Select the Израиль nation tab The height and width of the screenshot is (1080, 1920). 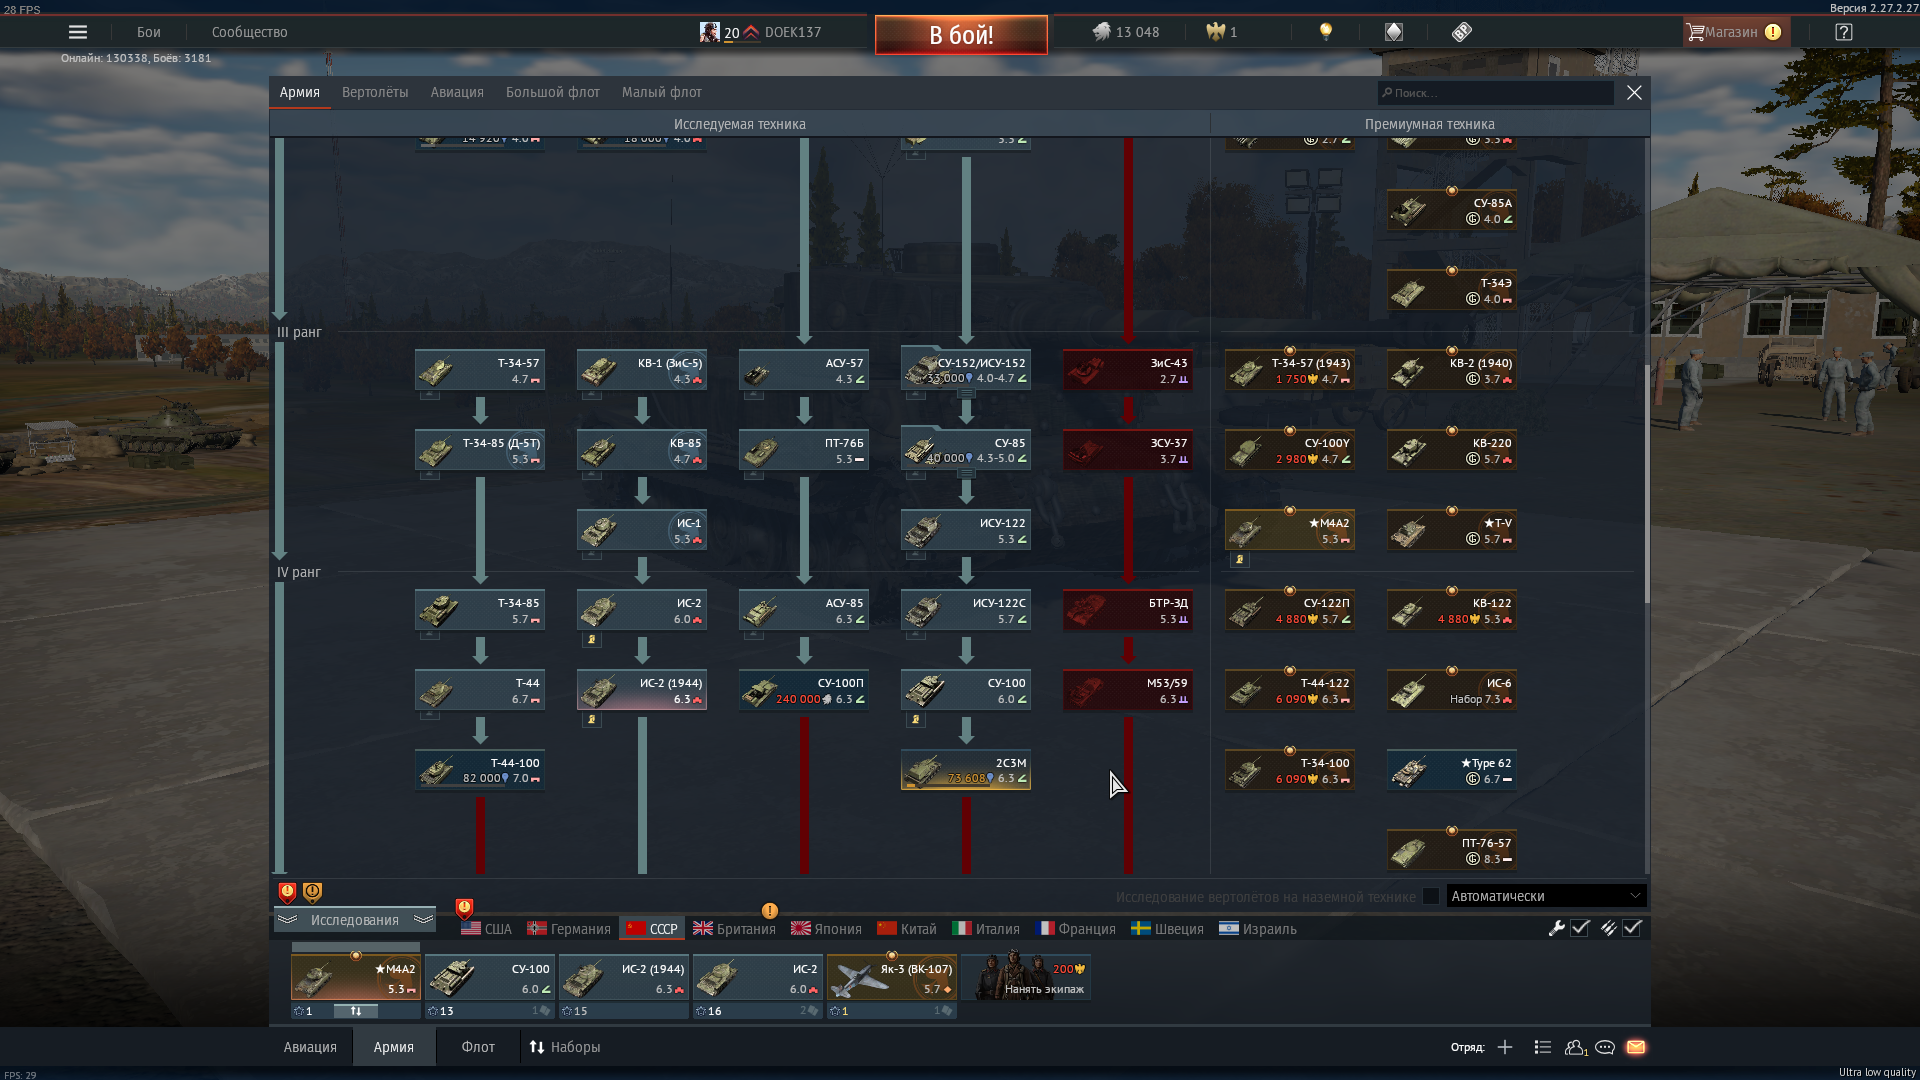(x=1258, y=929)
